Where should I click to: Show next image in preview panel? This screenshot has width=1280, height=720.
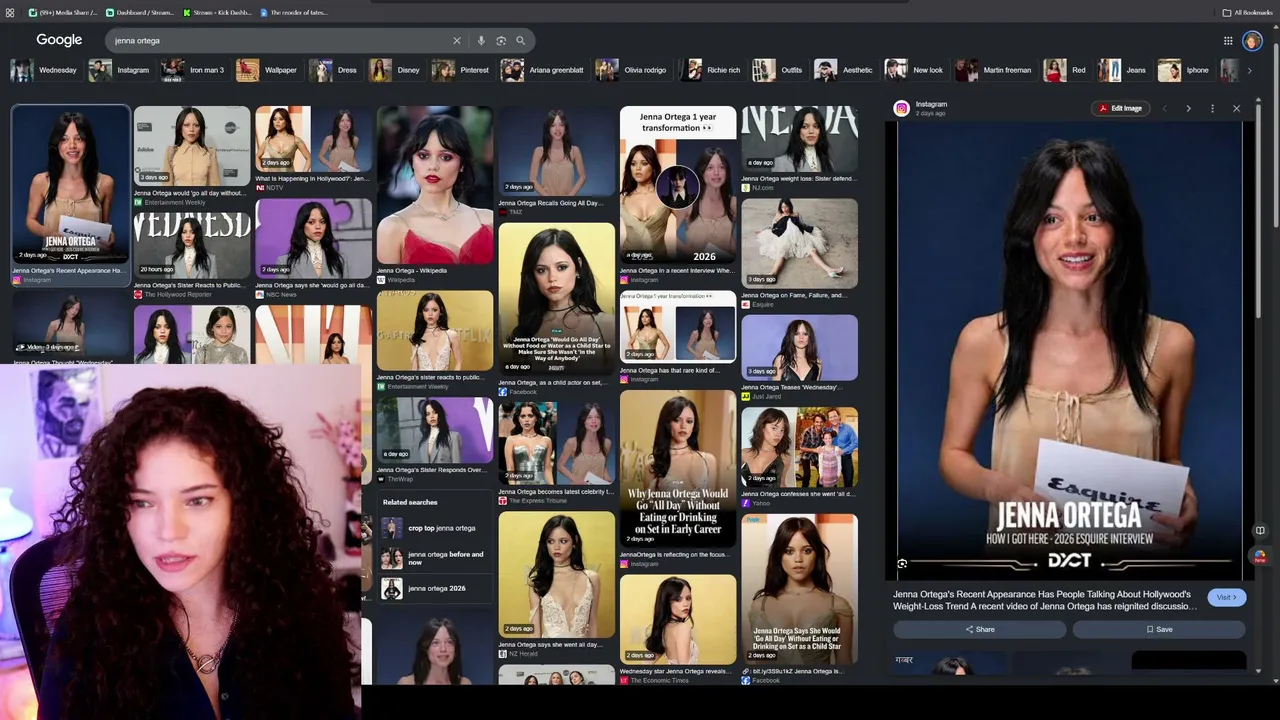1188,108
